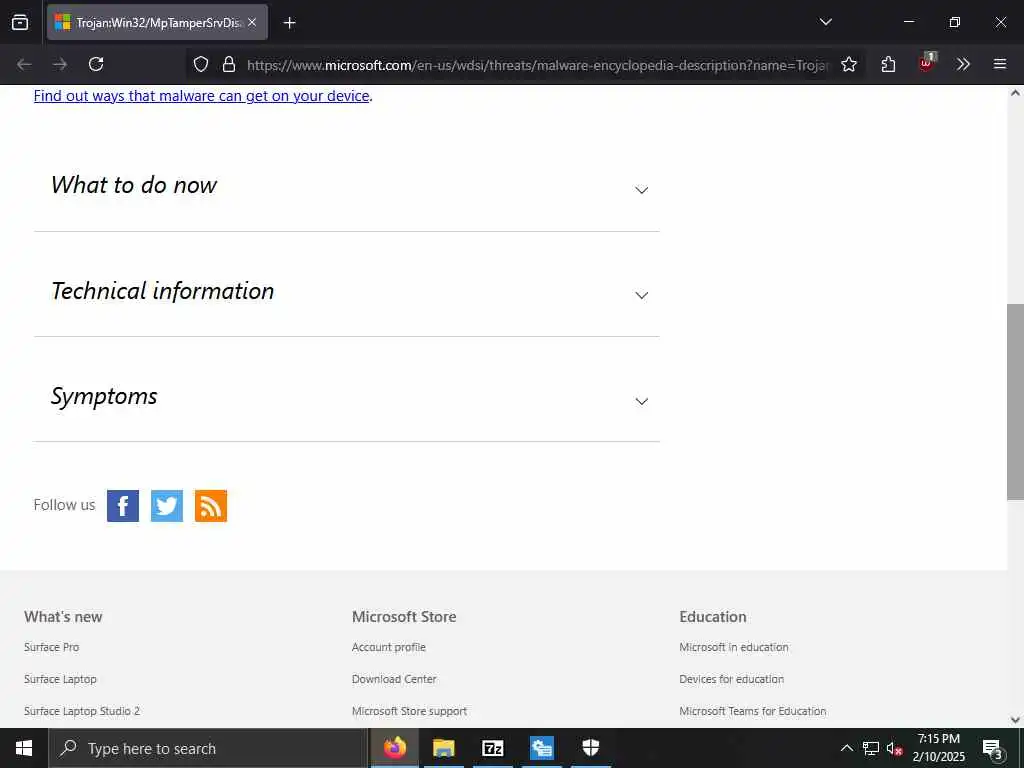Open the Twitter follow icon

[167, 505]
